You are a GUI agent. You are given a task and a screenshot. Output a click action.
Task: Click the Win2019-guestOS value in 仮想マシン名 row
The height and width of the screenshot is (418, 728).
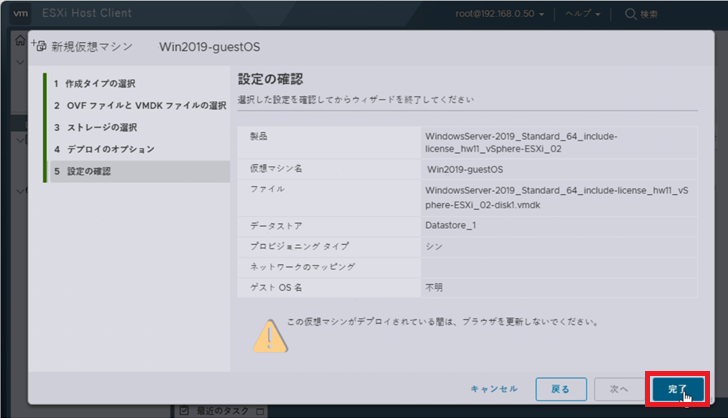465,170
